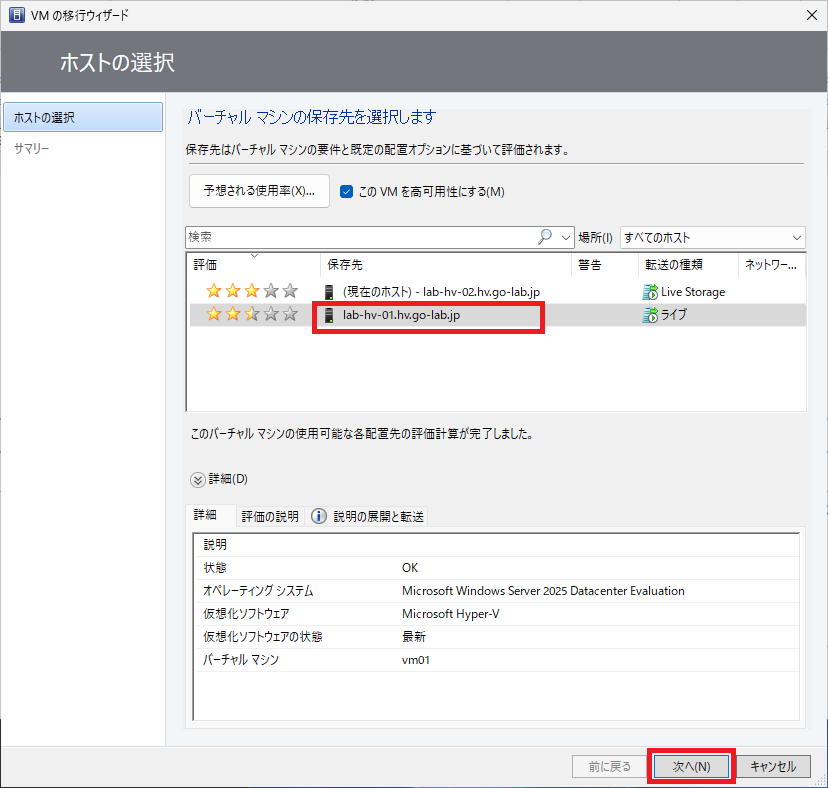
Task: Open the search box dropdown arrow
Action: [566, 237]
